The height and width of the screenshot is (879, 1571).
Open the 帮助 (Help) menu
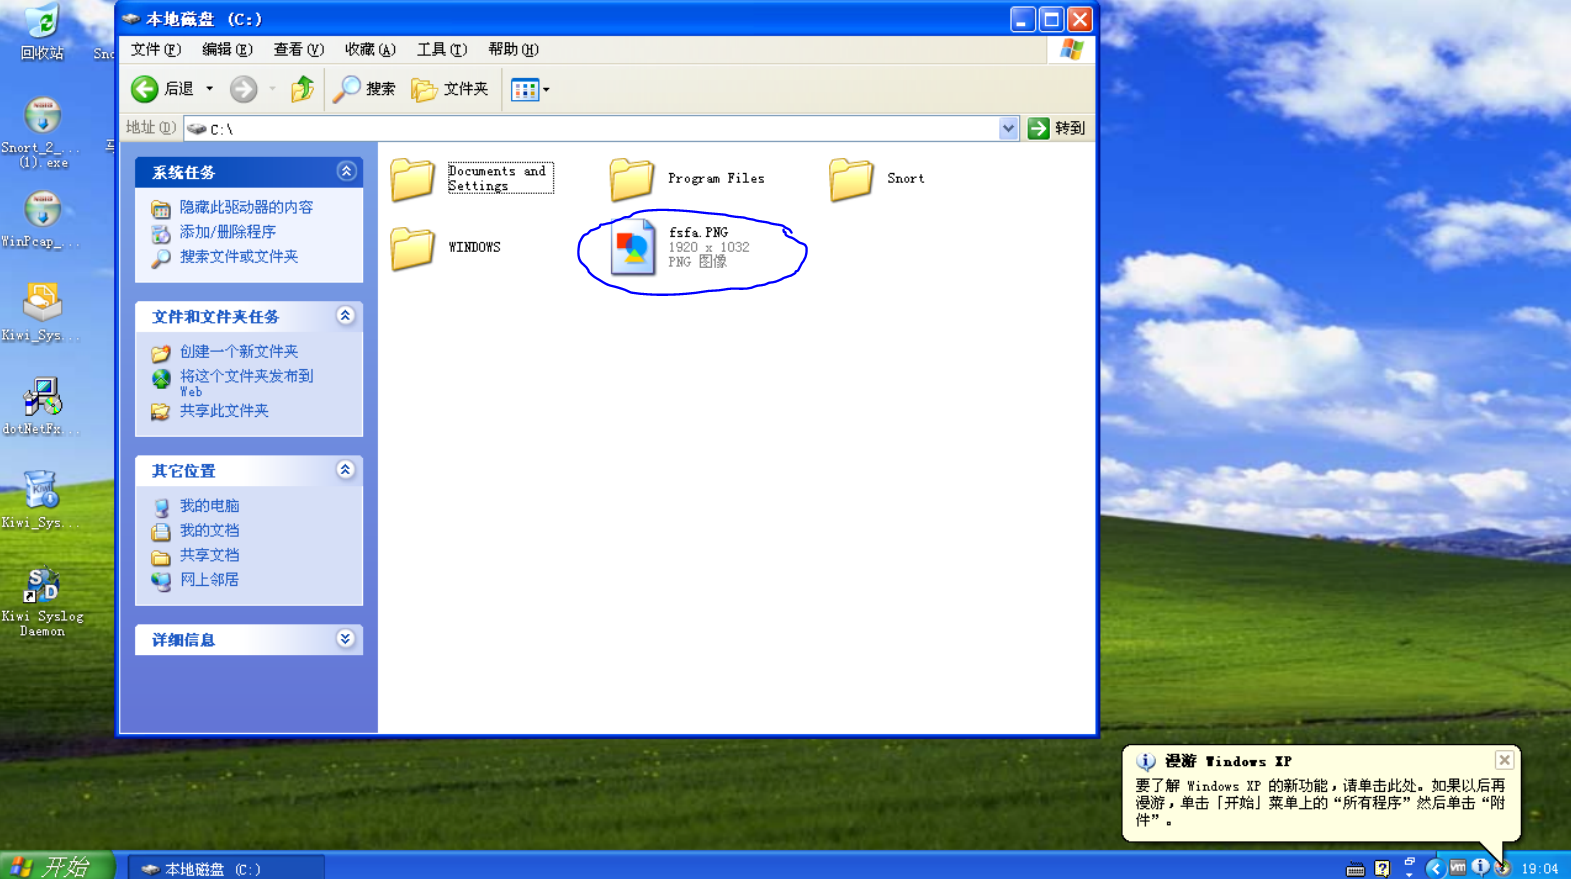[513, 49]
